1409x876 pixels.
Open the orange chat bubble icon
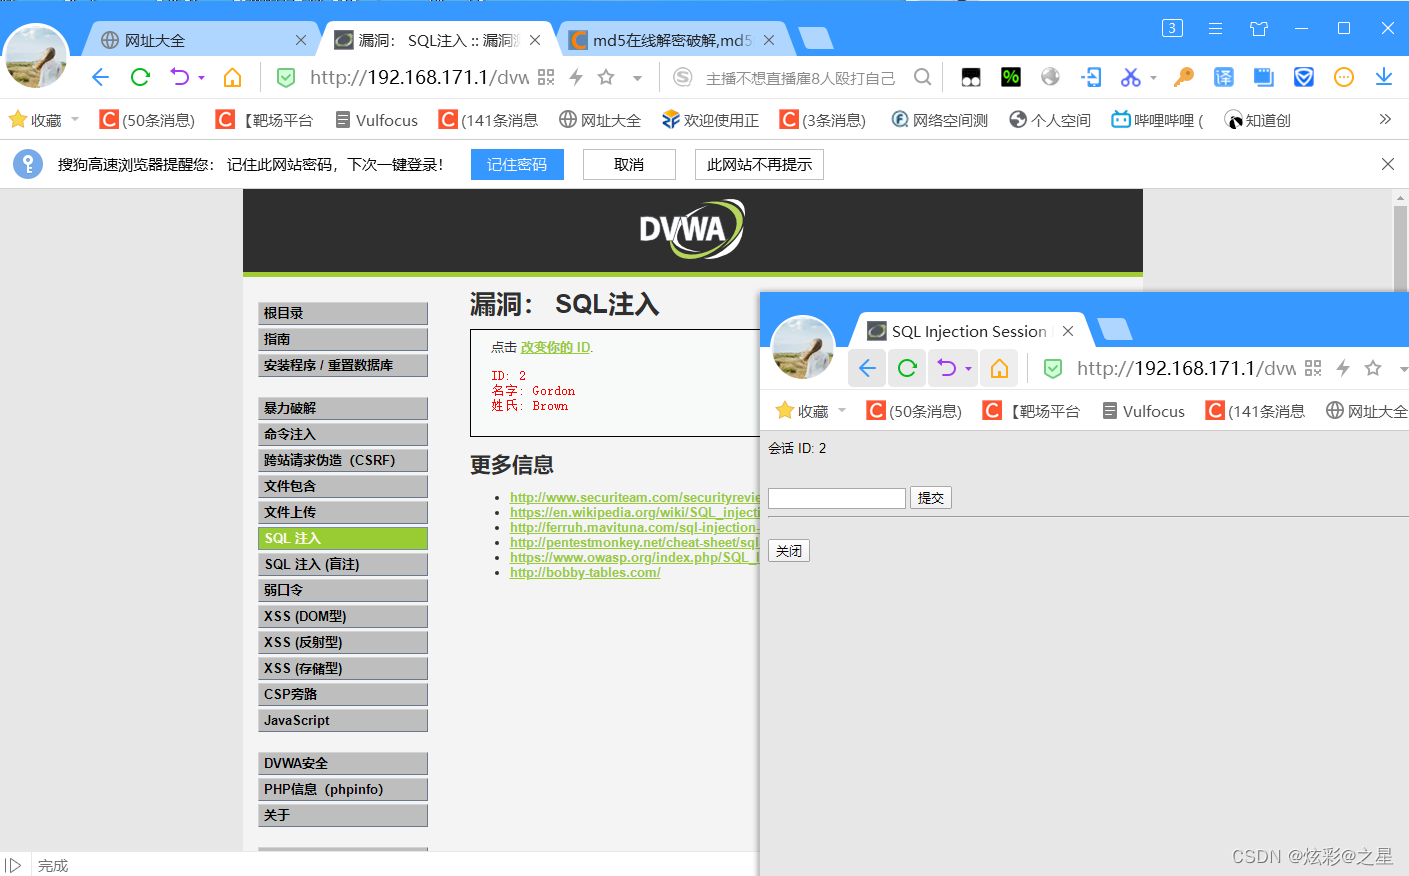point(1344,77)
